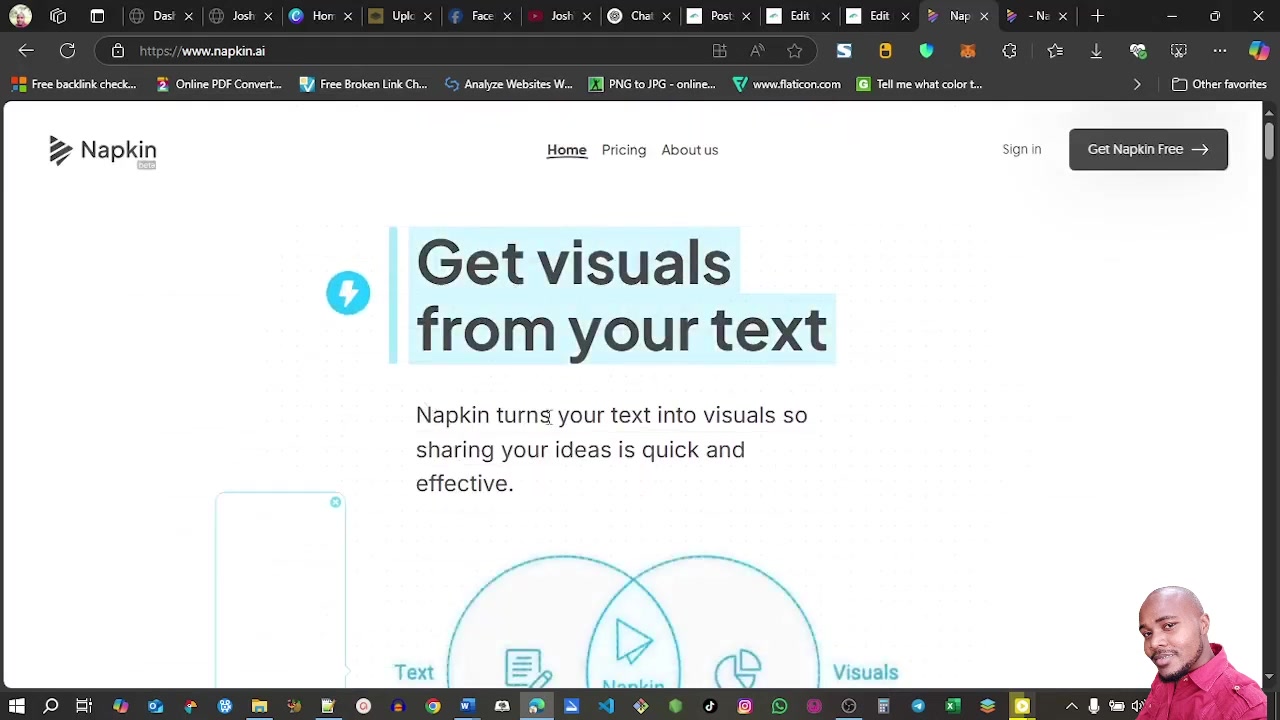Go to the Home nav link
The height and width of the screenshot is (720, 1280).
click(x=567, y=150)
